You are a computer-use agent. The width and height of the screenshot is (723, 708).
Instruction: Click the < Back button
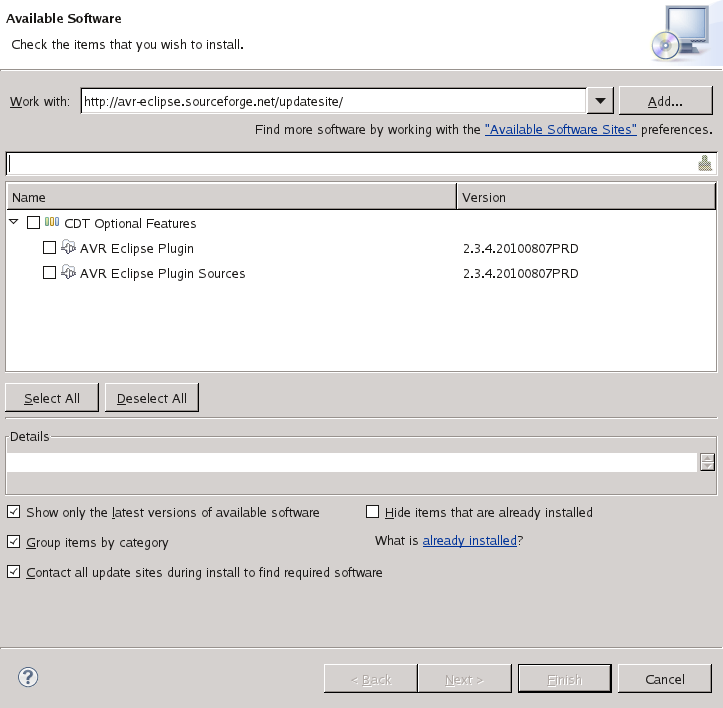coord(371,678)
